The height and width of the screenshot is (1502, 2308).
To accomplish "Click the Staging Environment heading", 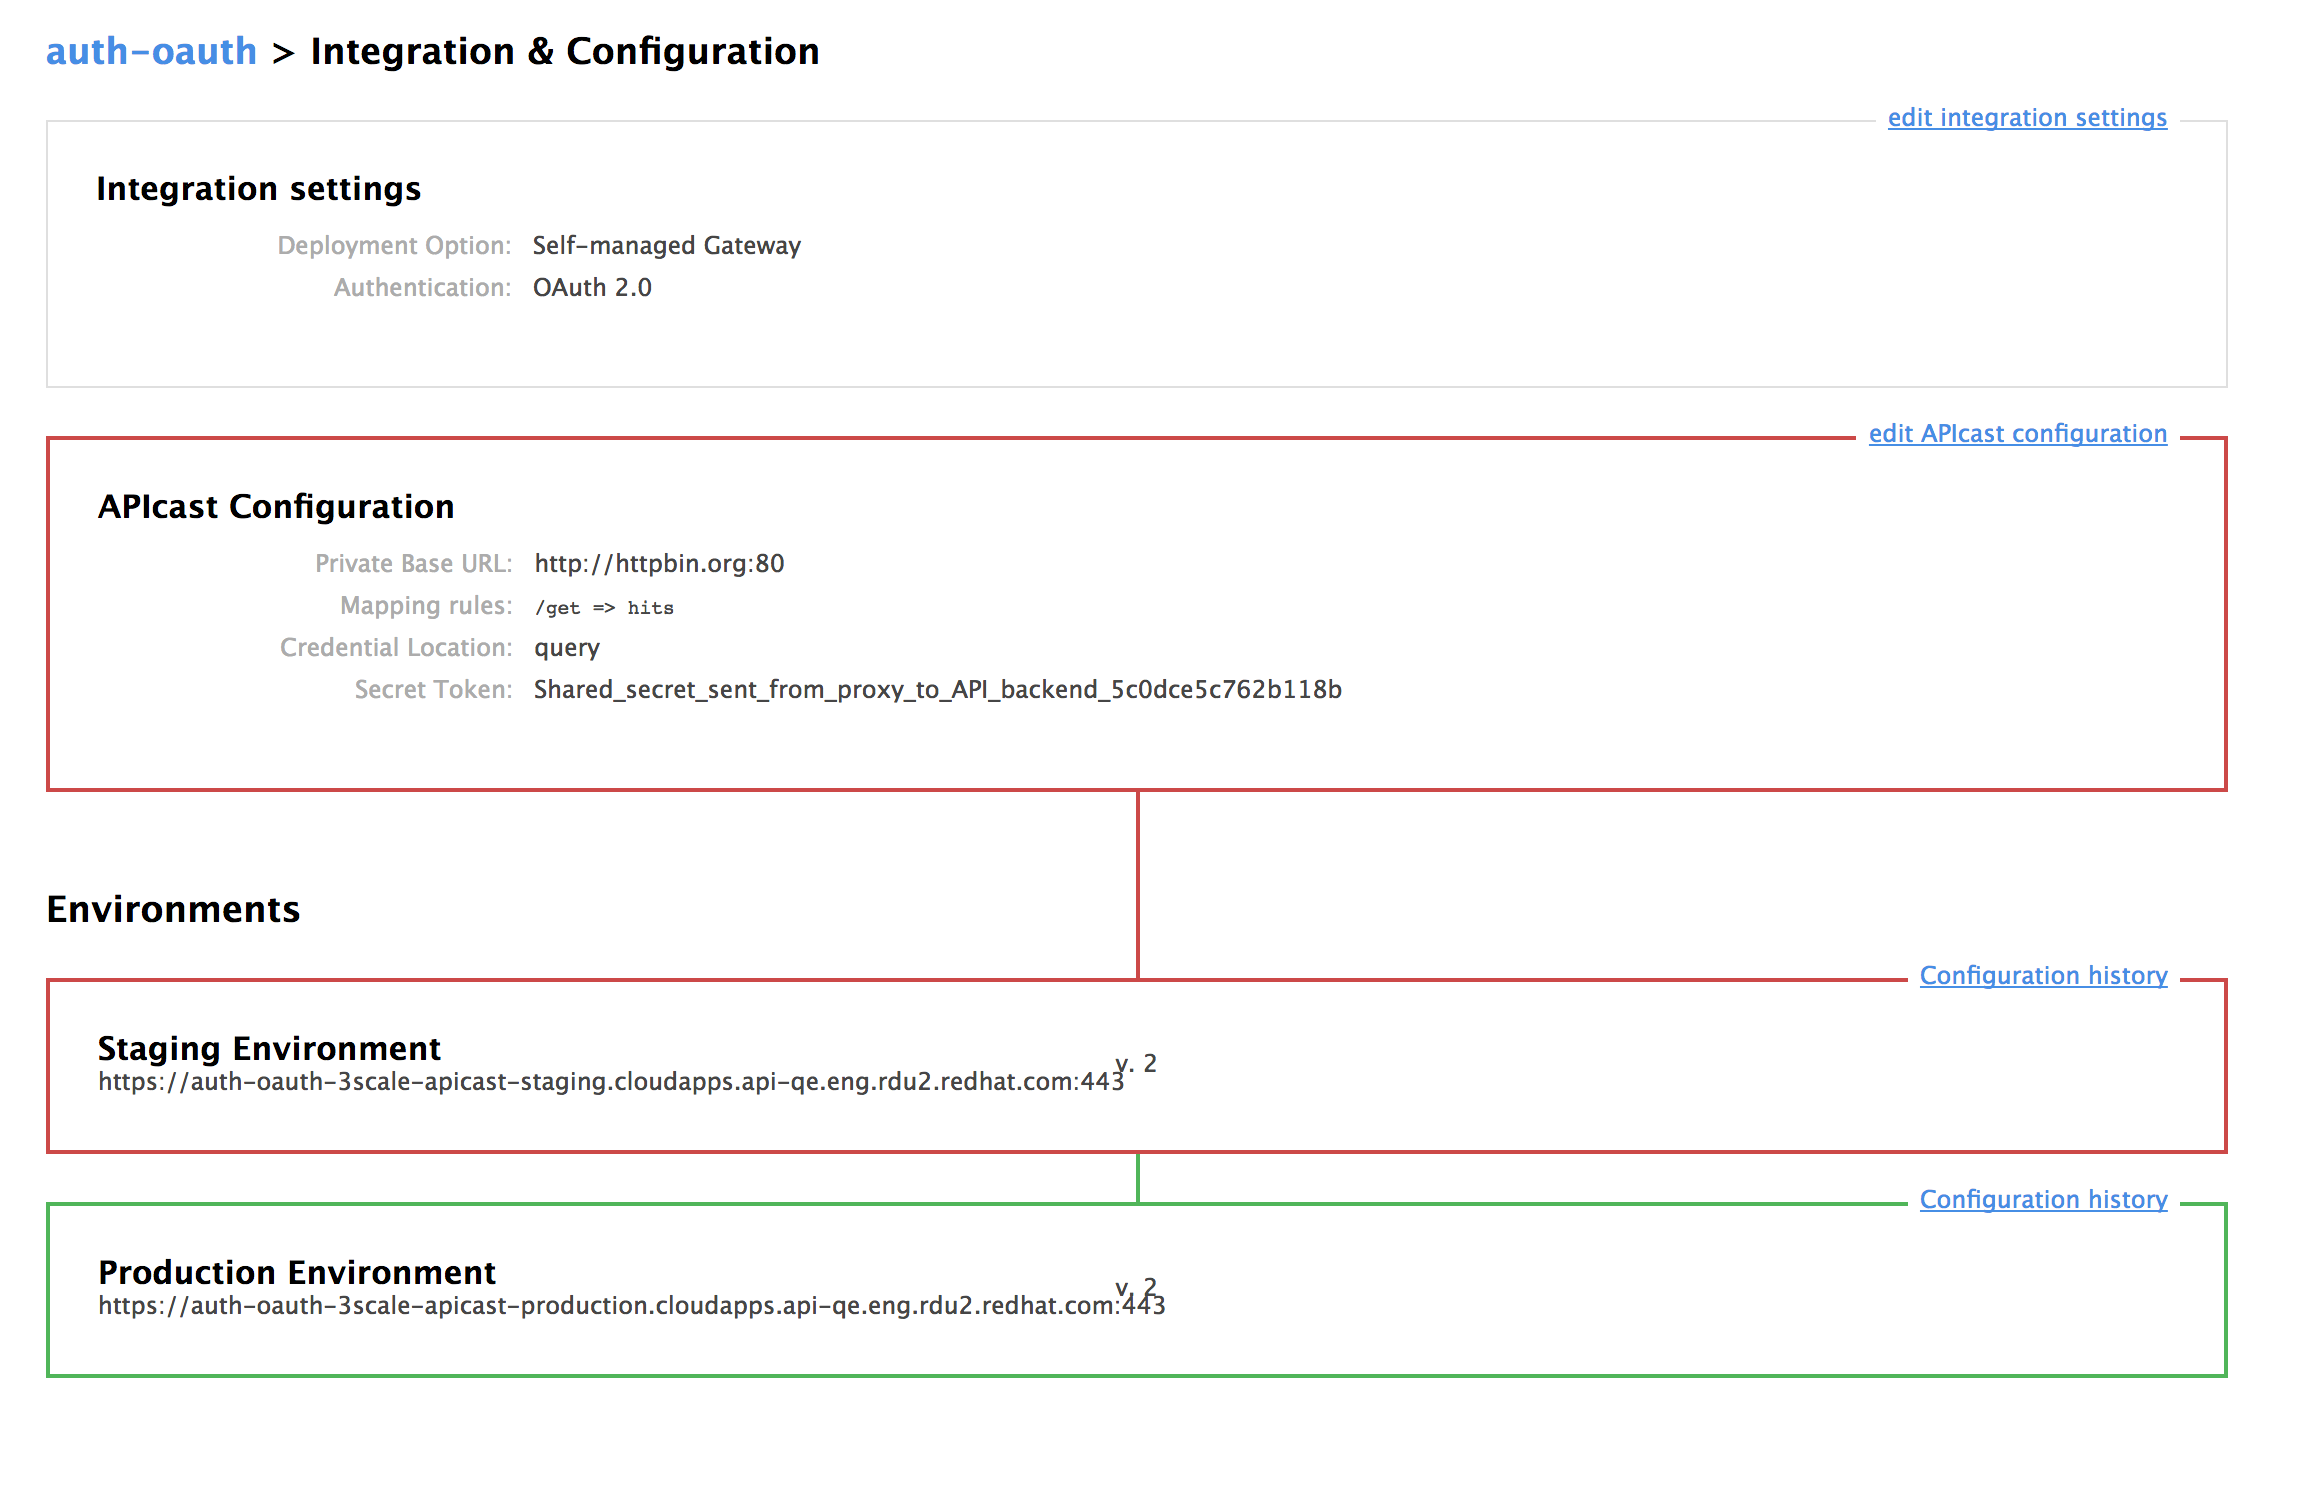I will click(269, 1048).
